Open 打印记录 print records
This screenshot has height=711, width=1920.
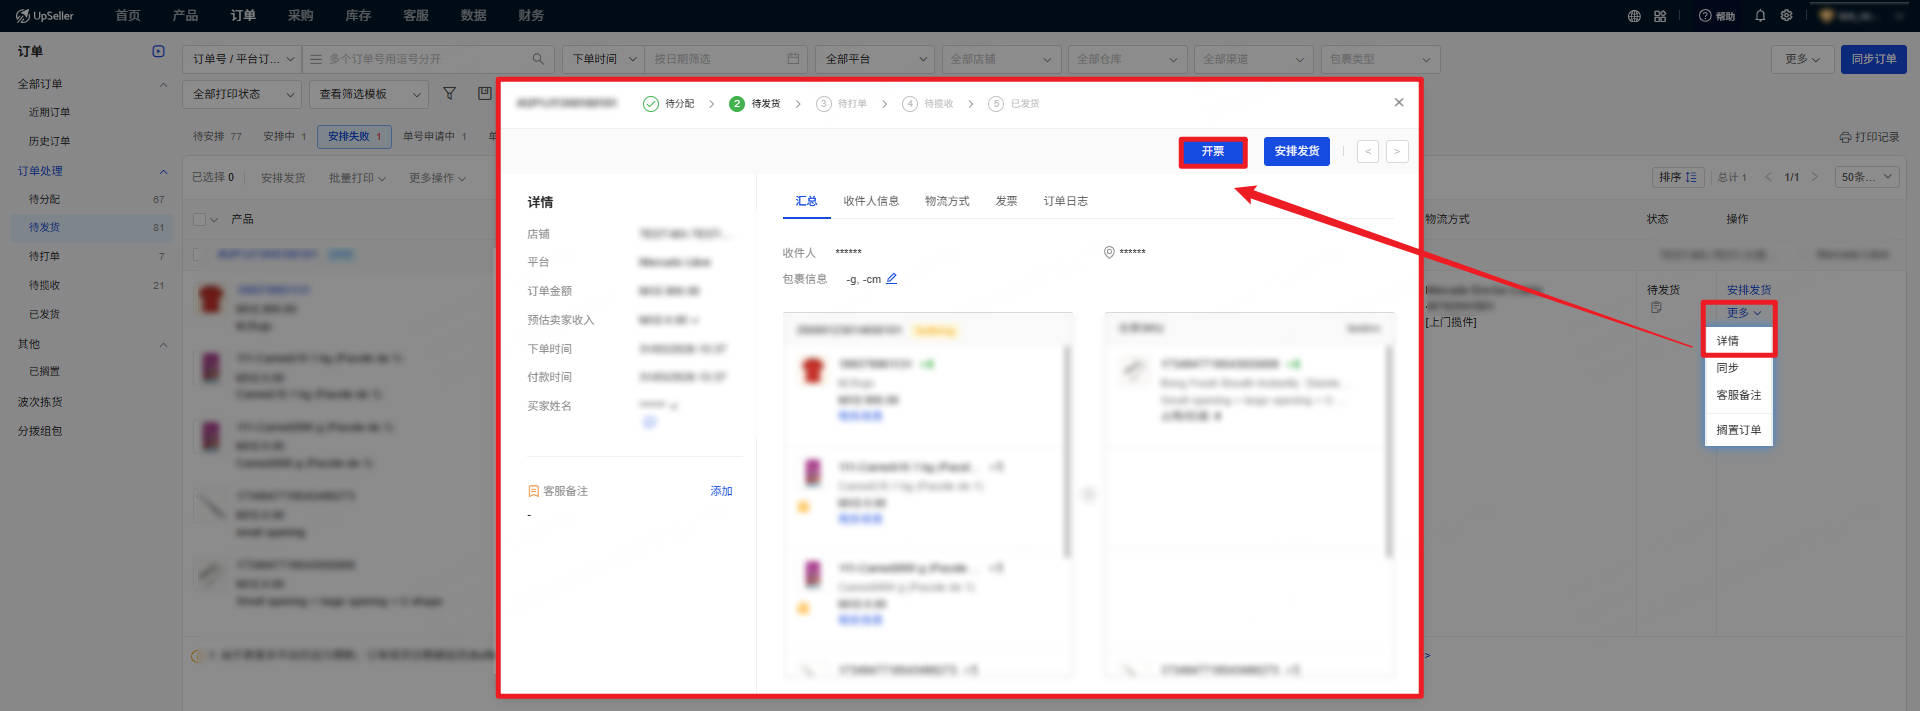pyautogui.click(x=1869, y=137)
